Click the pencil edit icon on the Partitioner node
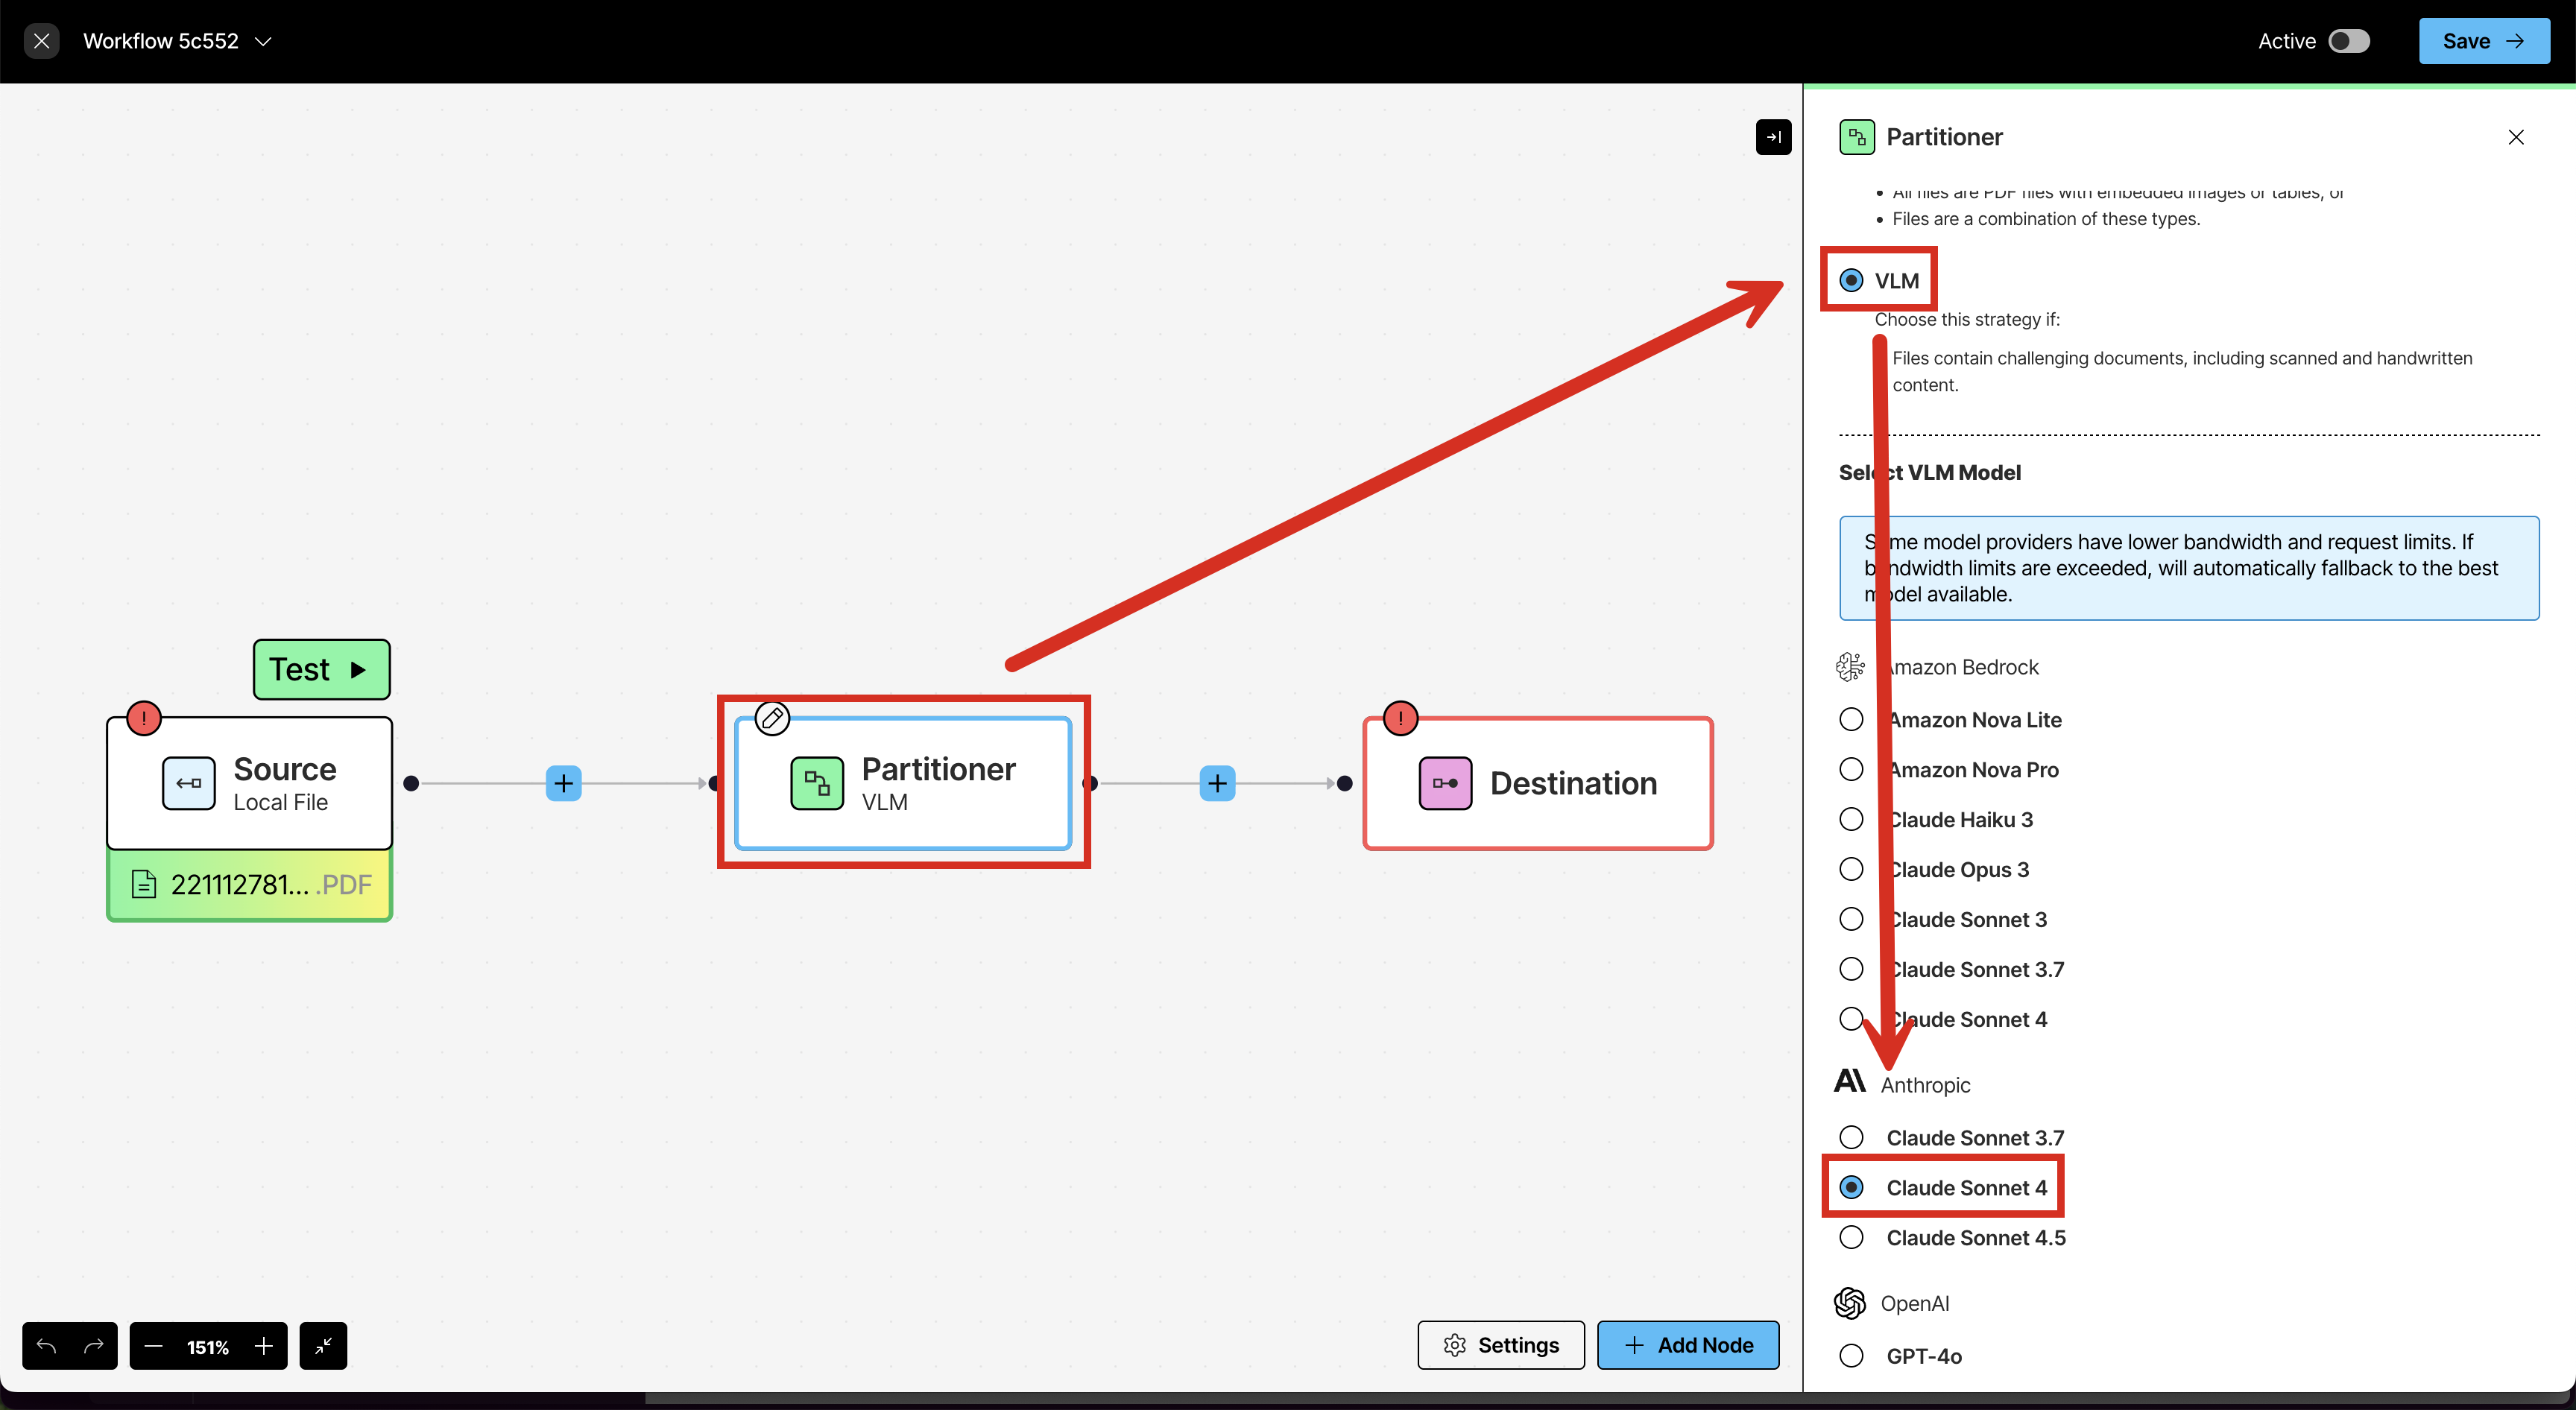Viewport: 2576px width, 1410px height. pyautogui.click(x=771, y=717)
